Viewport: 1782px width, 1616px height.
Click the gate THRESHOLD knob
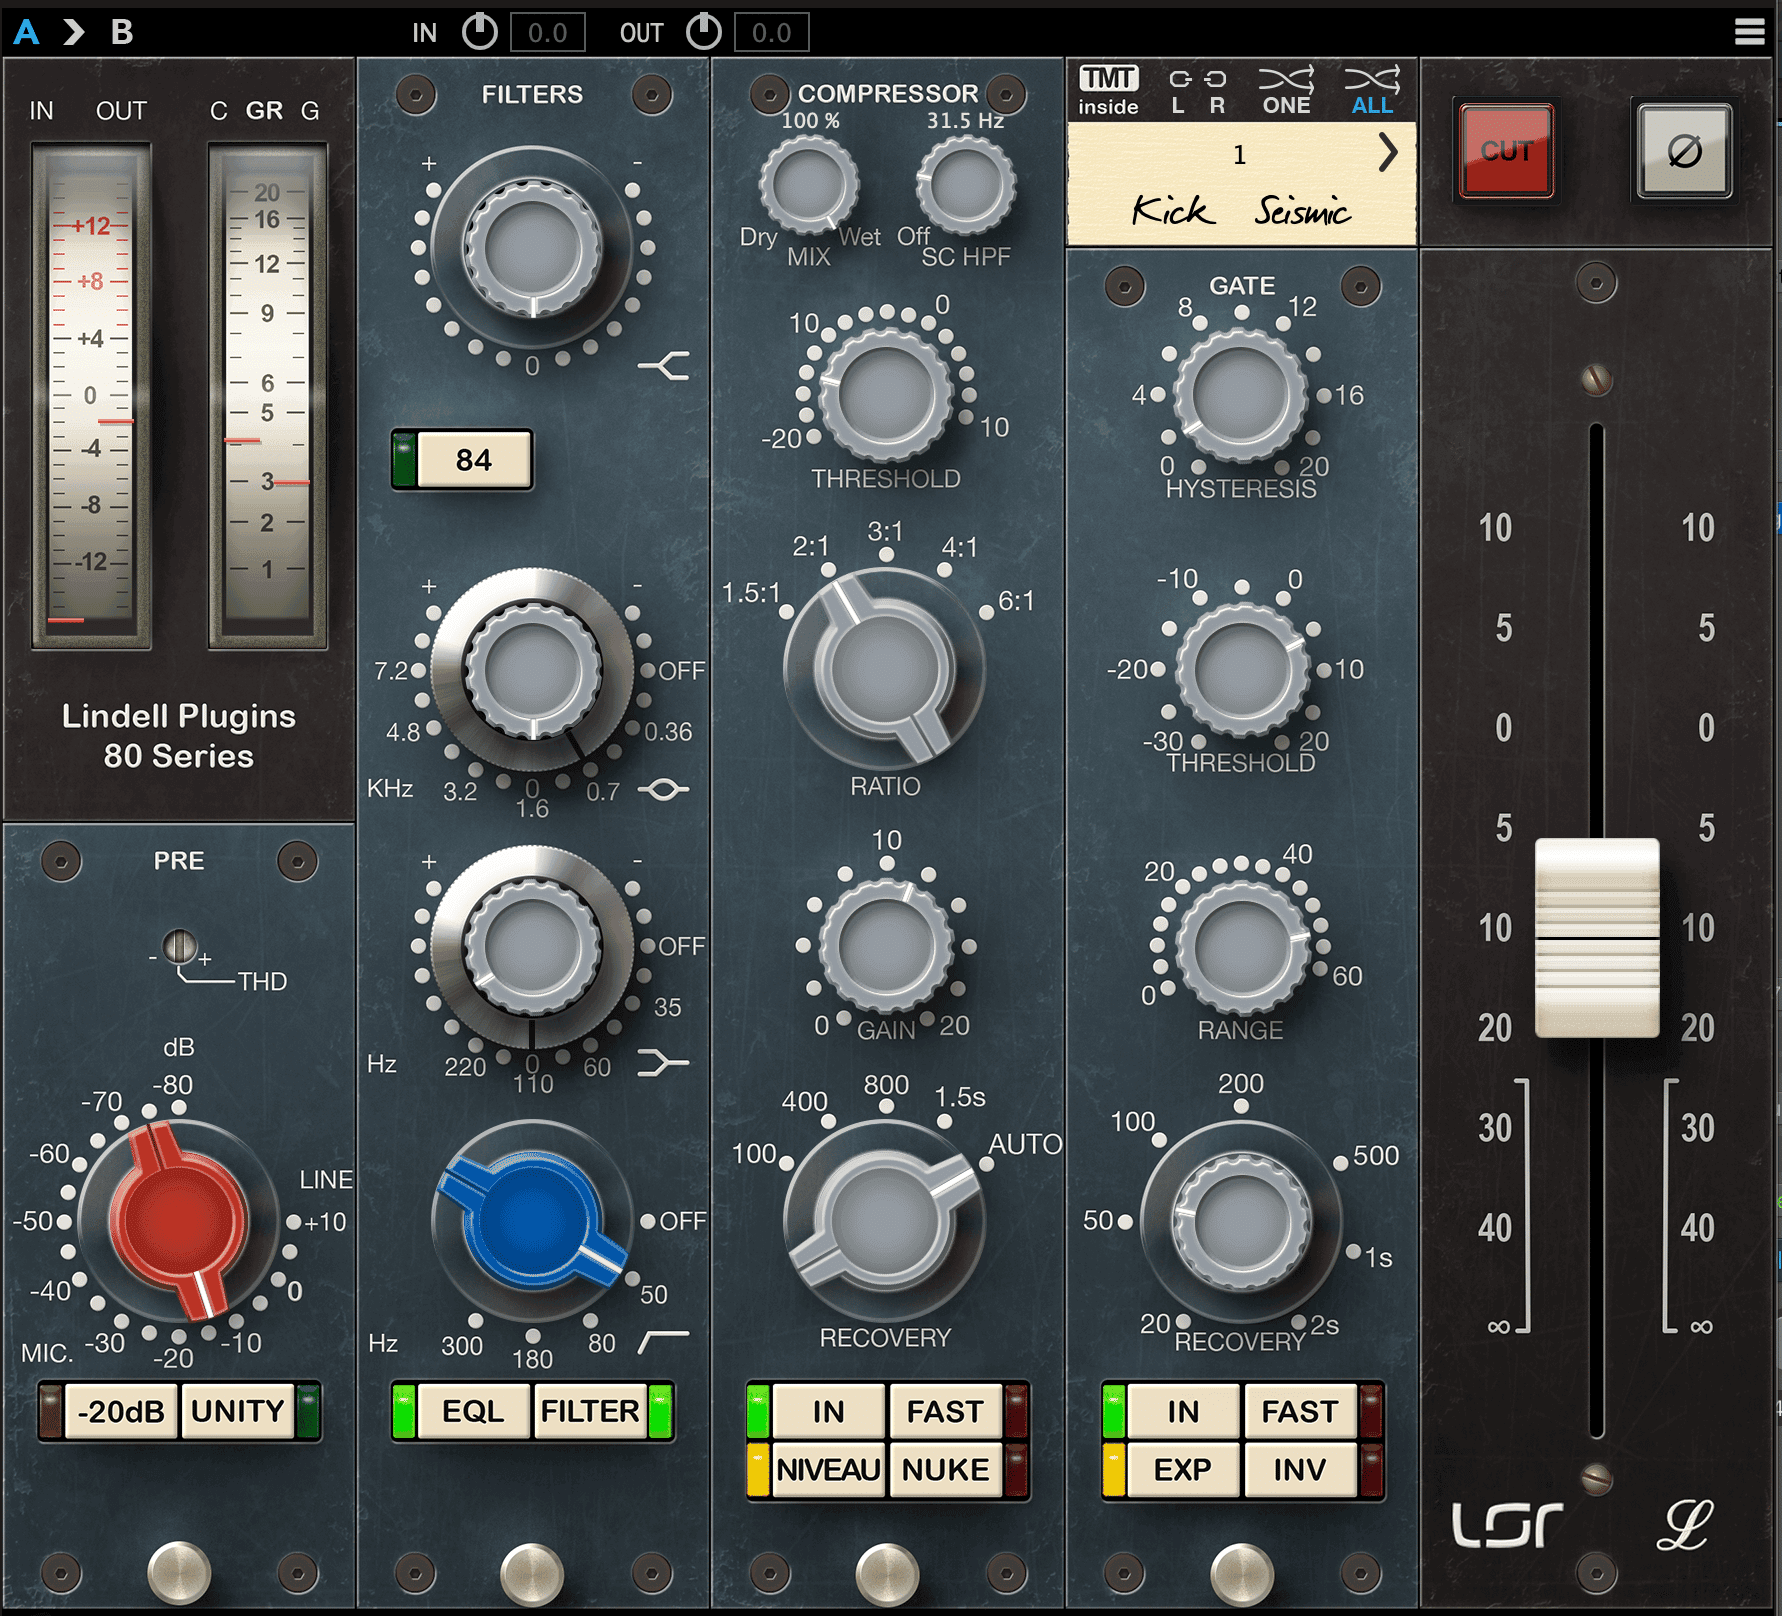click(1241, 669)
